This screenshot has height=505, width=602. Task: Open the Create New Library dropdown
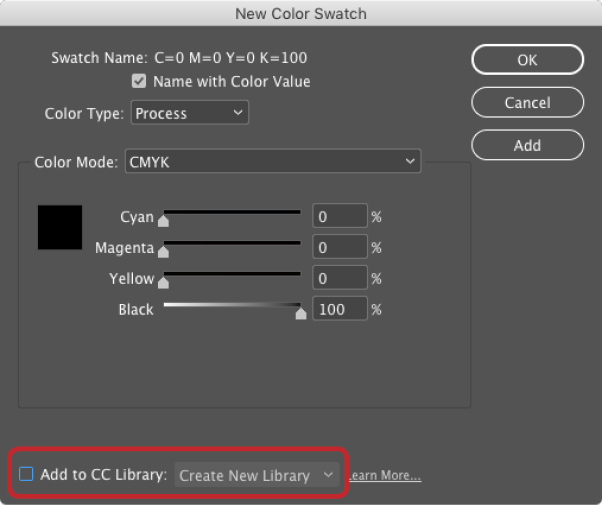click(257, 475)
